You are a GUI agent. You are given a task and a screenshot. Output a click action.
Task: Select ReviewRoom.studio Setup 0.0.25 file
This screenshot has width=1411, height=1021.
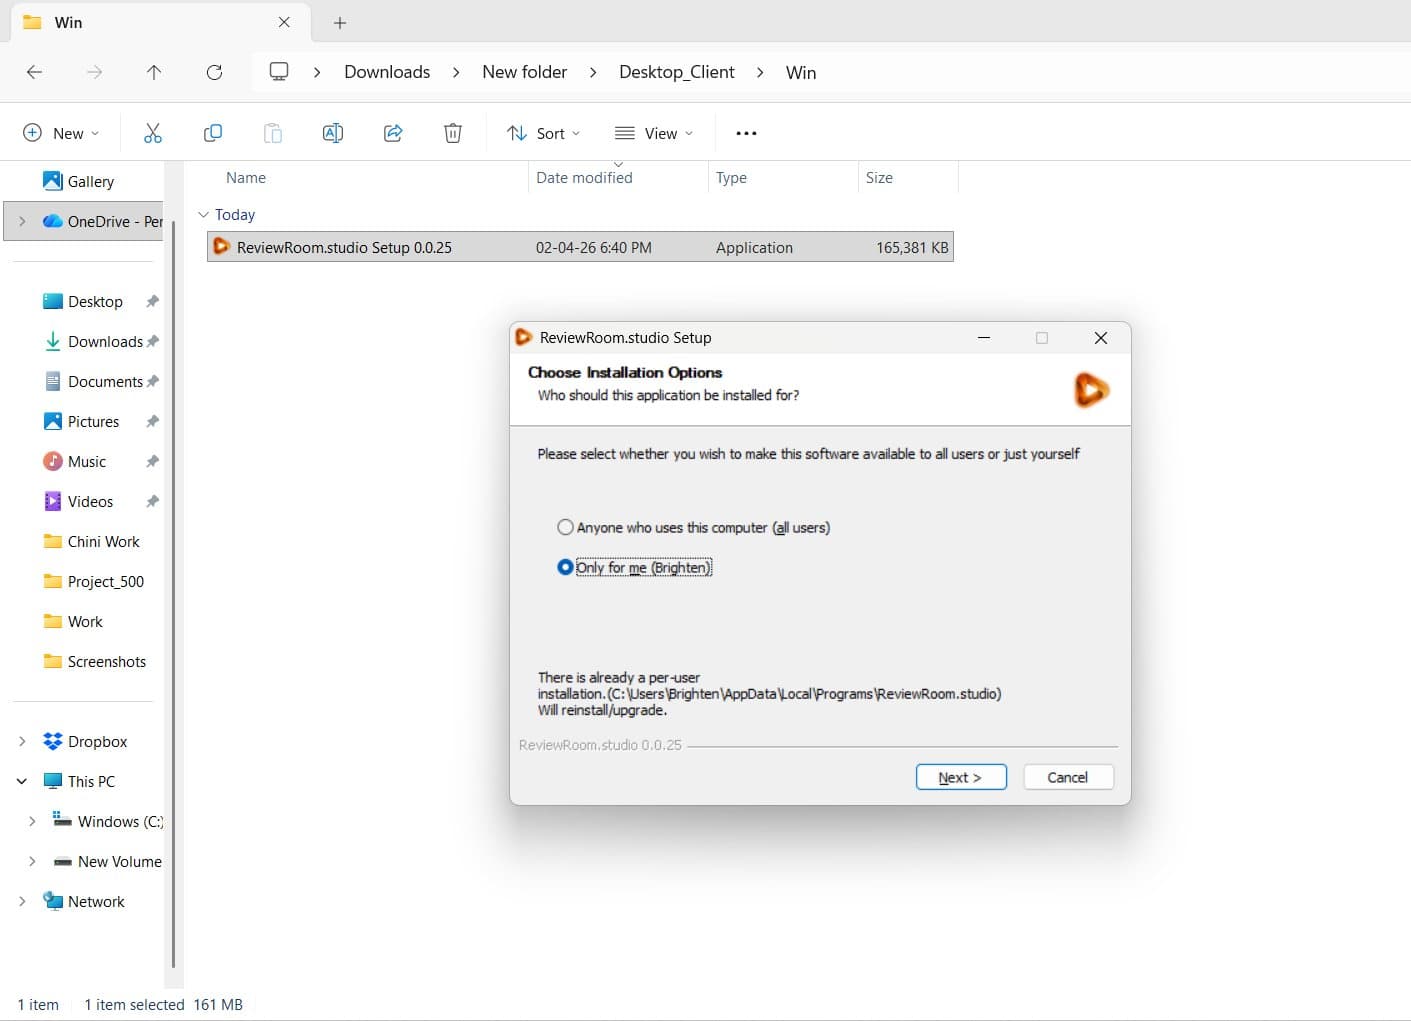pos(580,247)
